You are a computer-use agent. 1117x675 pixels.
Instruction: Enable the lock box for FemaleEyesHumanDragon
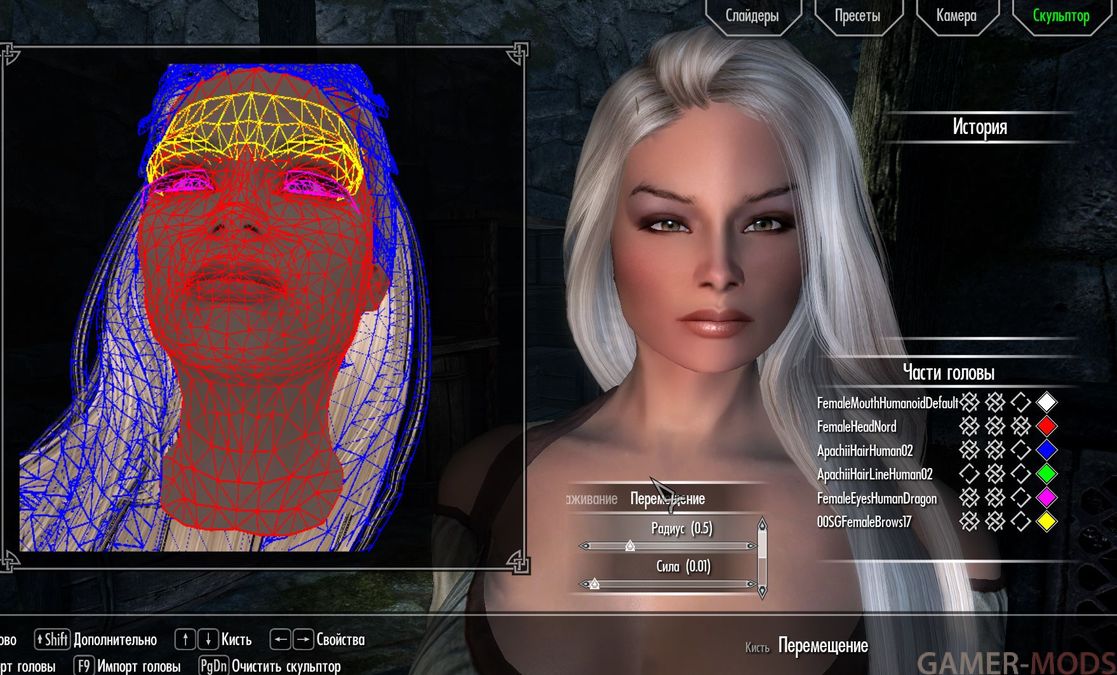[1020, 498]
